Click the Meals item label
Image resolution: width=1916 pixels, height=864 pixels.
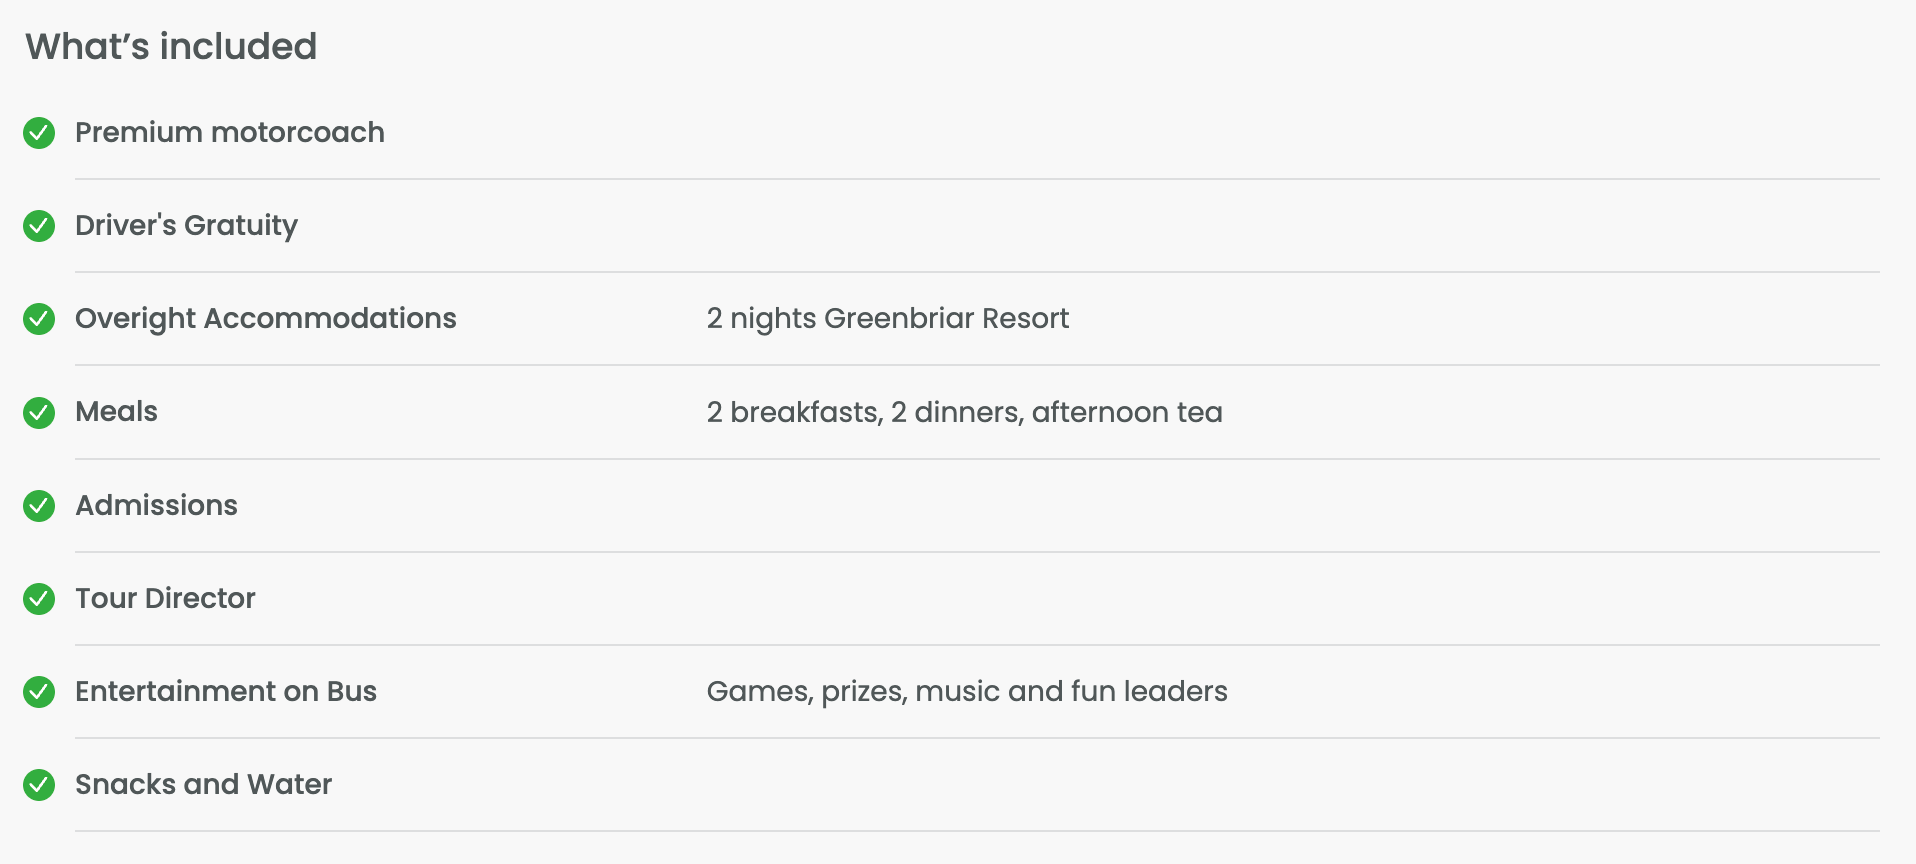(x=116, y=411)
